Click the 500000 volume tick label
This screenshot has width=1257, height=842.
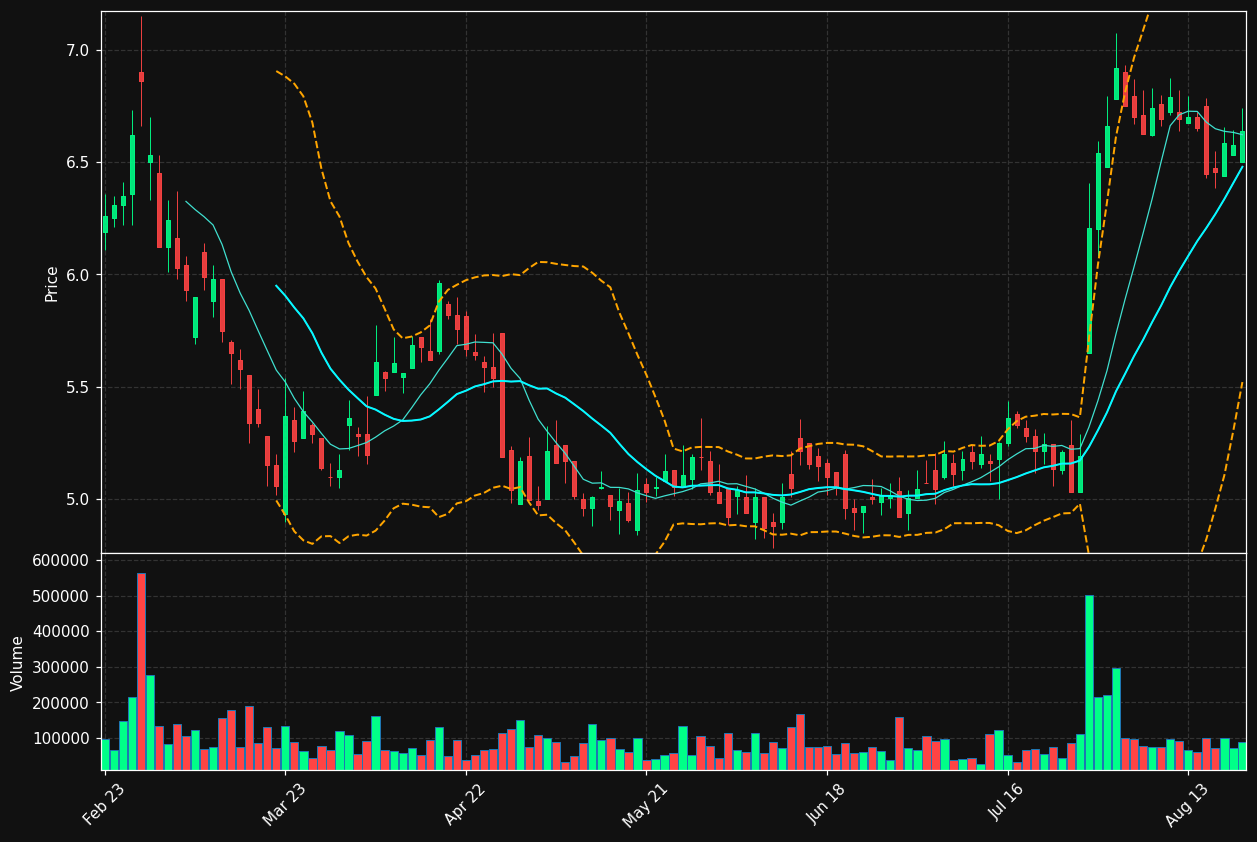pos(62,597)
